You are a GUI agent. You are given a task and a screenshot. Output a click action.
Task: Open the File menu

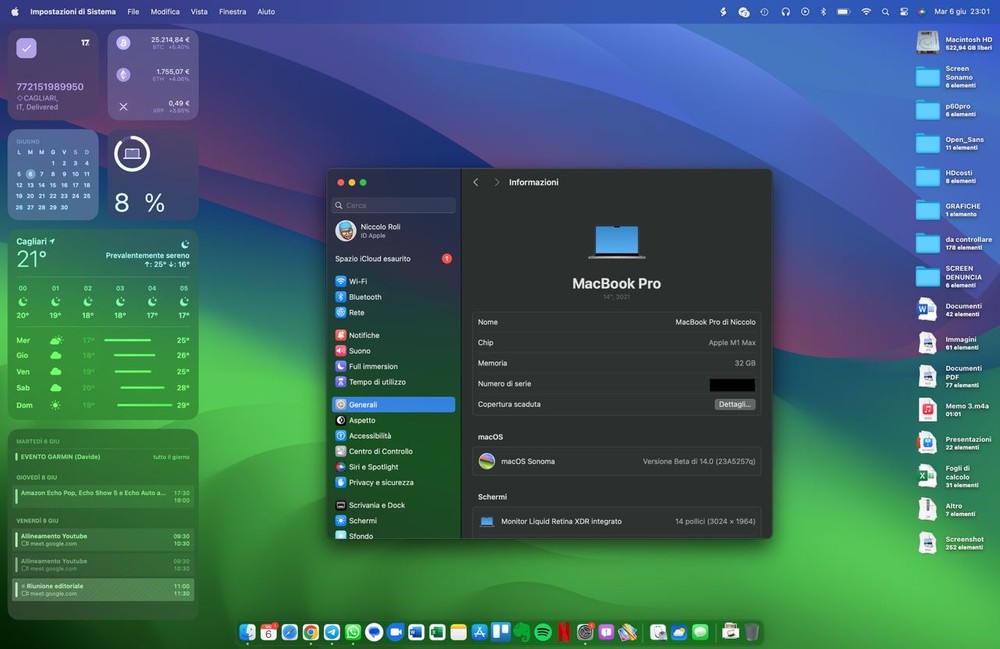pyautogui.click(x=133, y=11)
